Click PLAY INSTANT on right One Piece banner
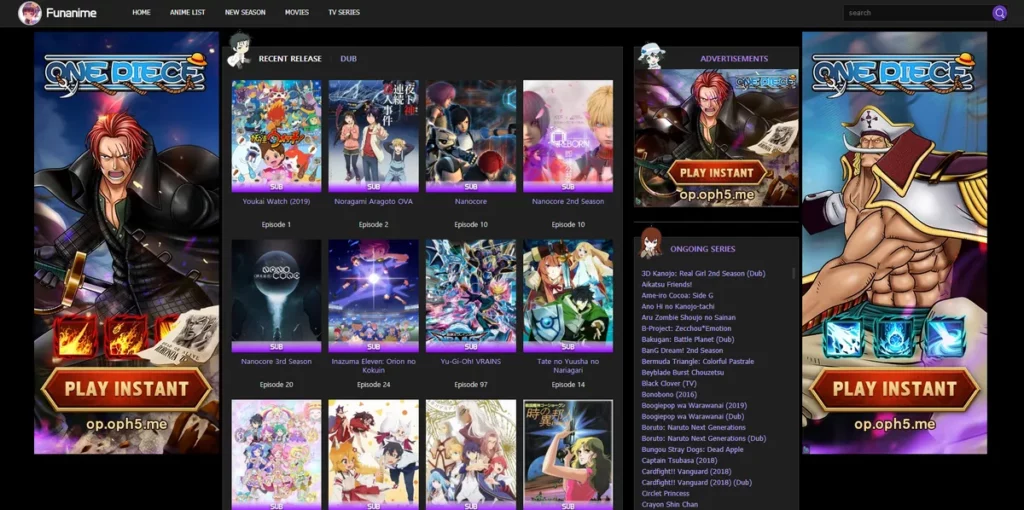This screenshot has height=510, width=1024. click(x=894, y=389)
